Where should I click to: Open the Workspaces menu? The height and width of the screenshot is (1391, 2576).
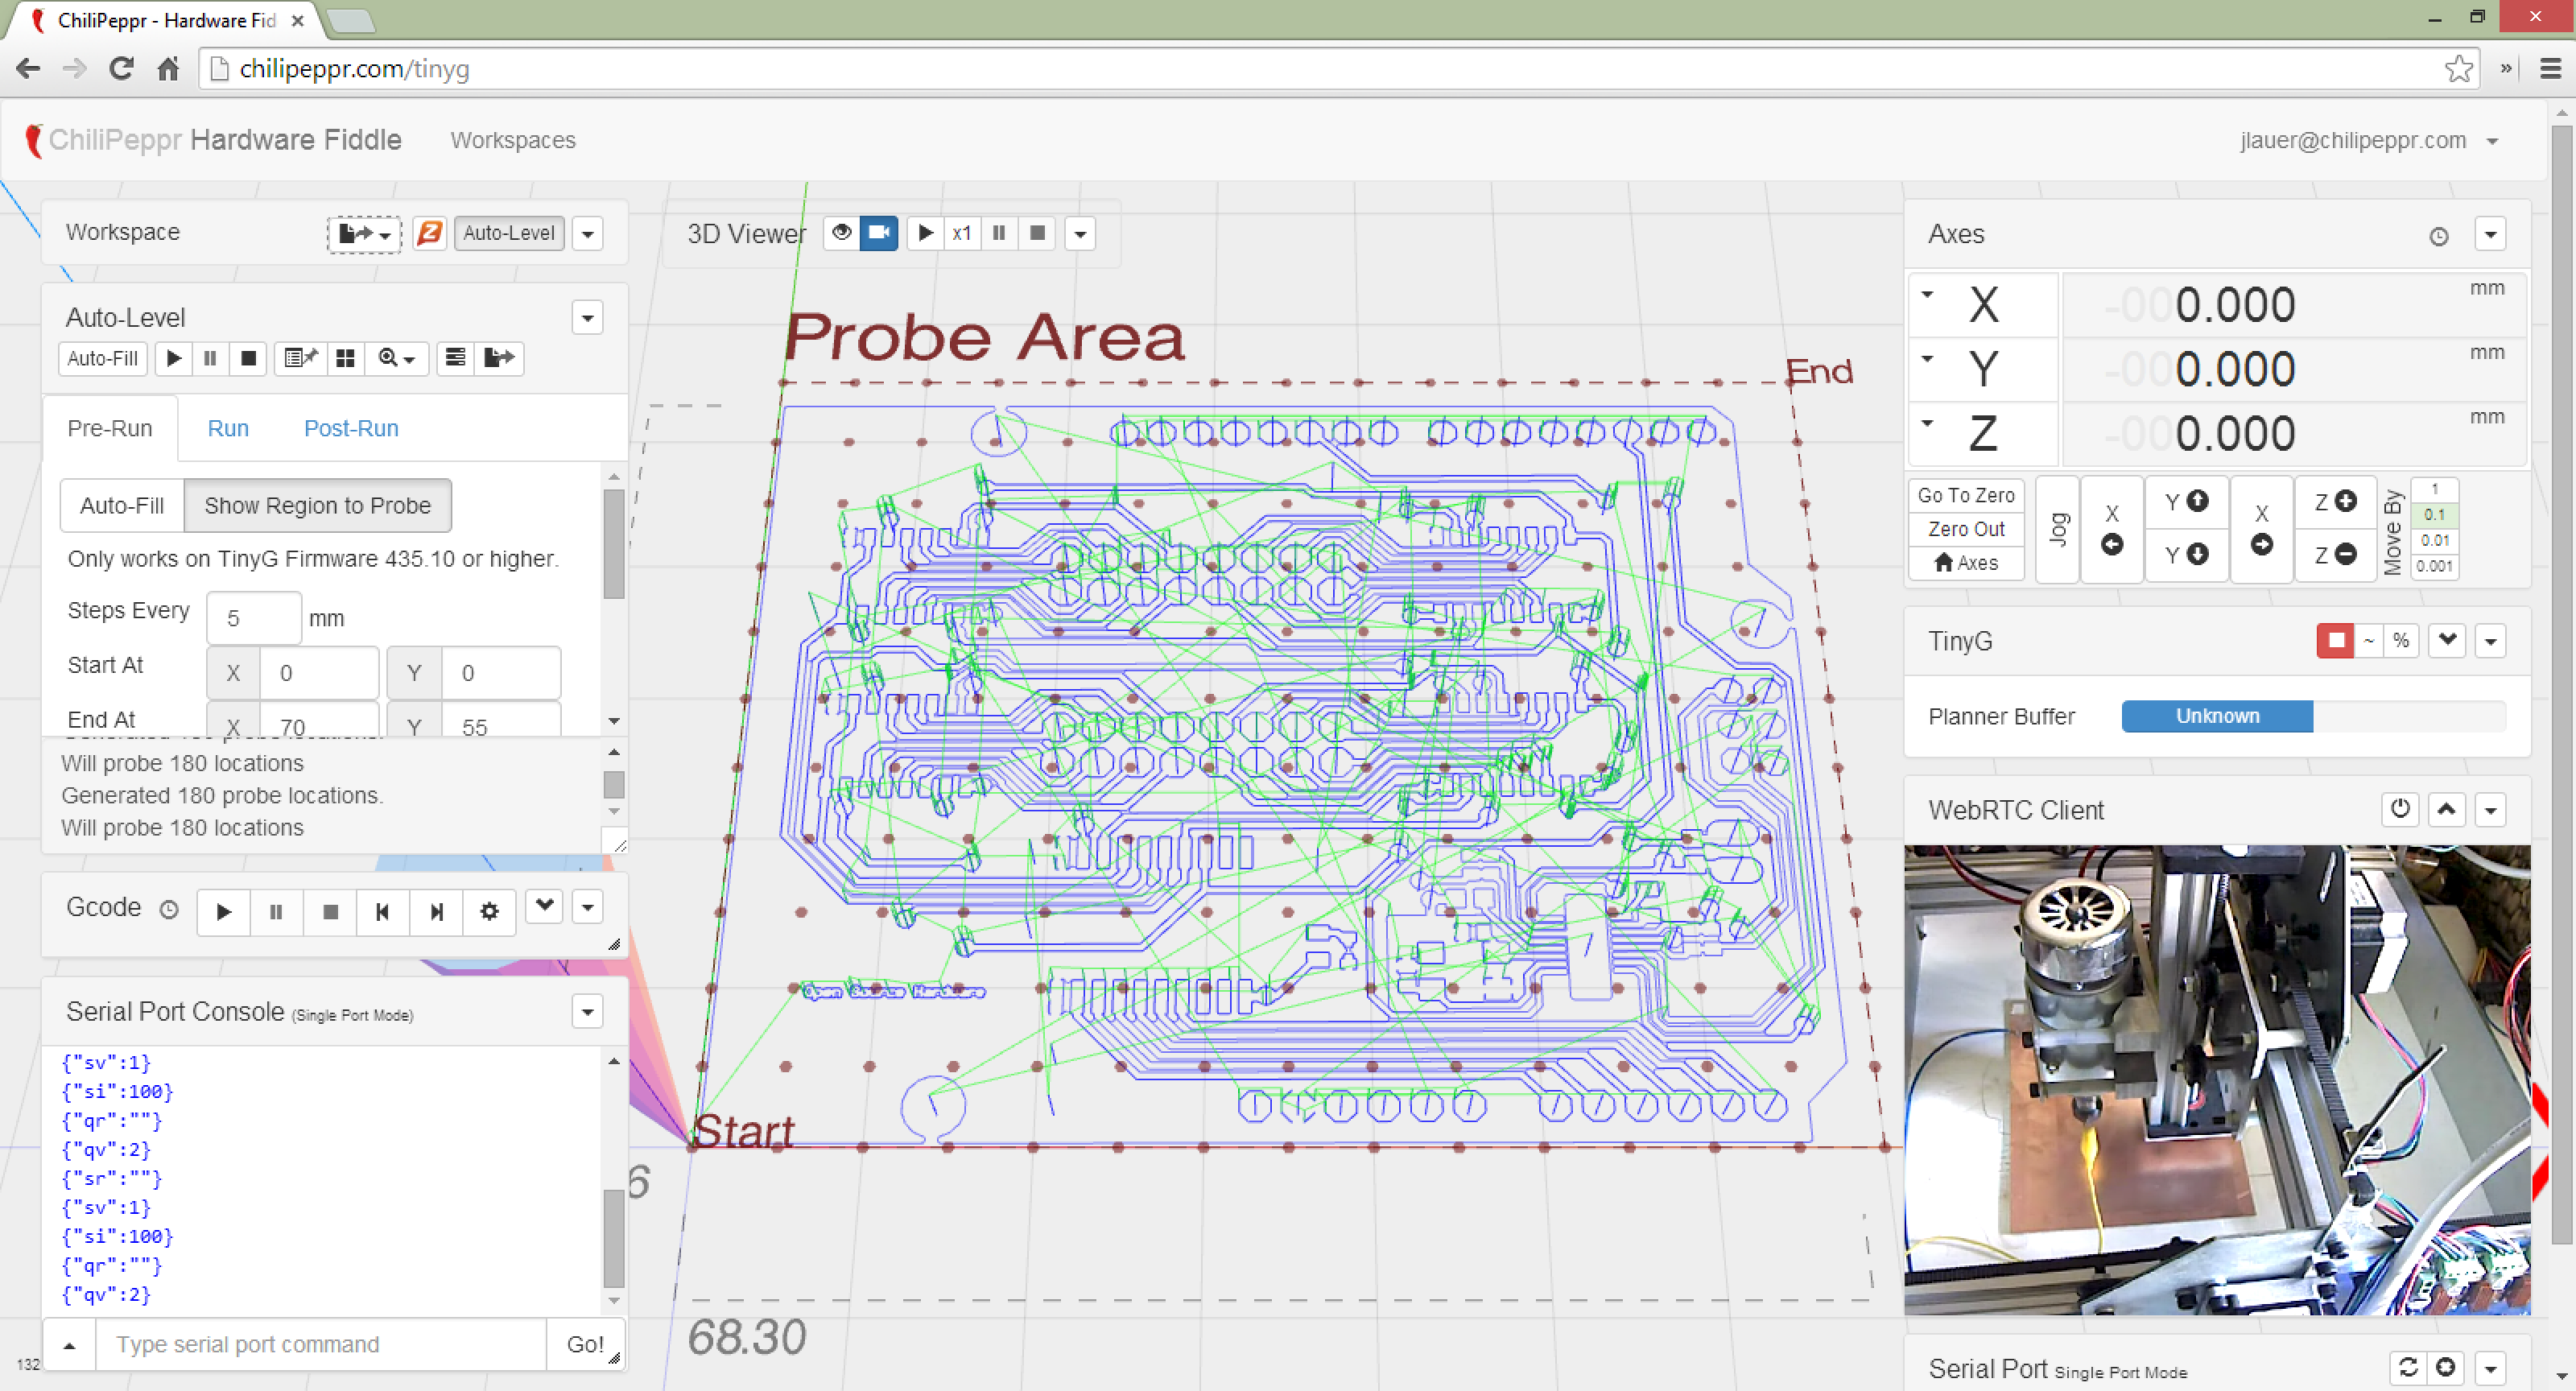pos(513,140)
